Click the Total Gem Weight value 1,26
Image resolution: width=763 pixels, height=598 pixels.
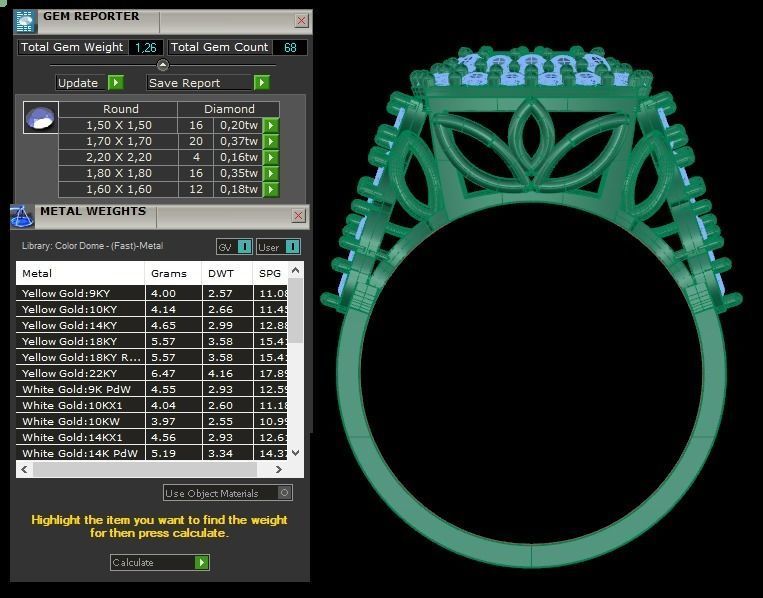145,48
